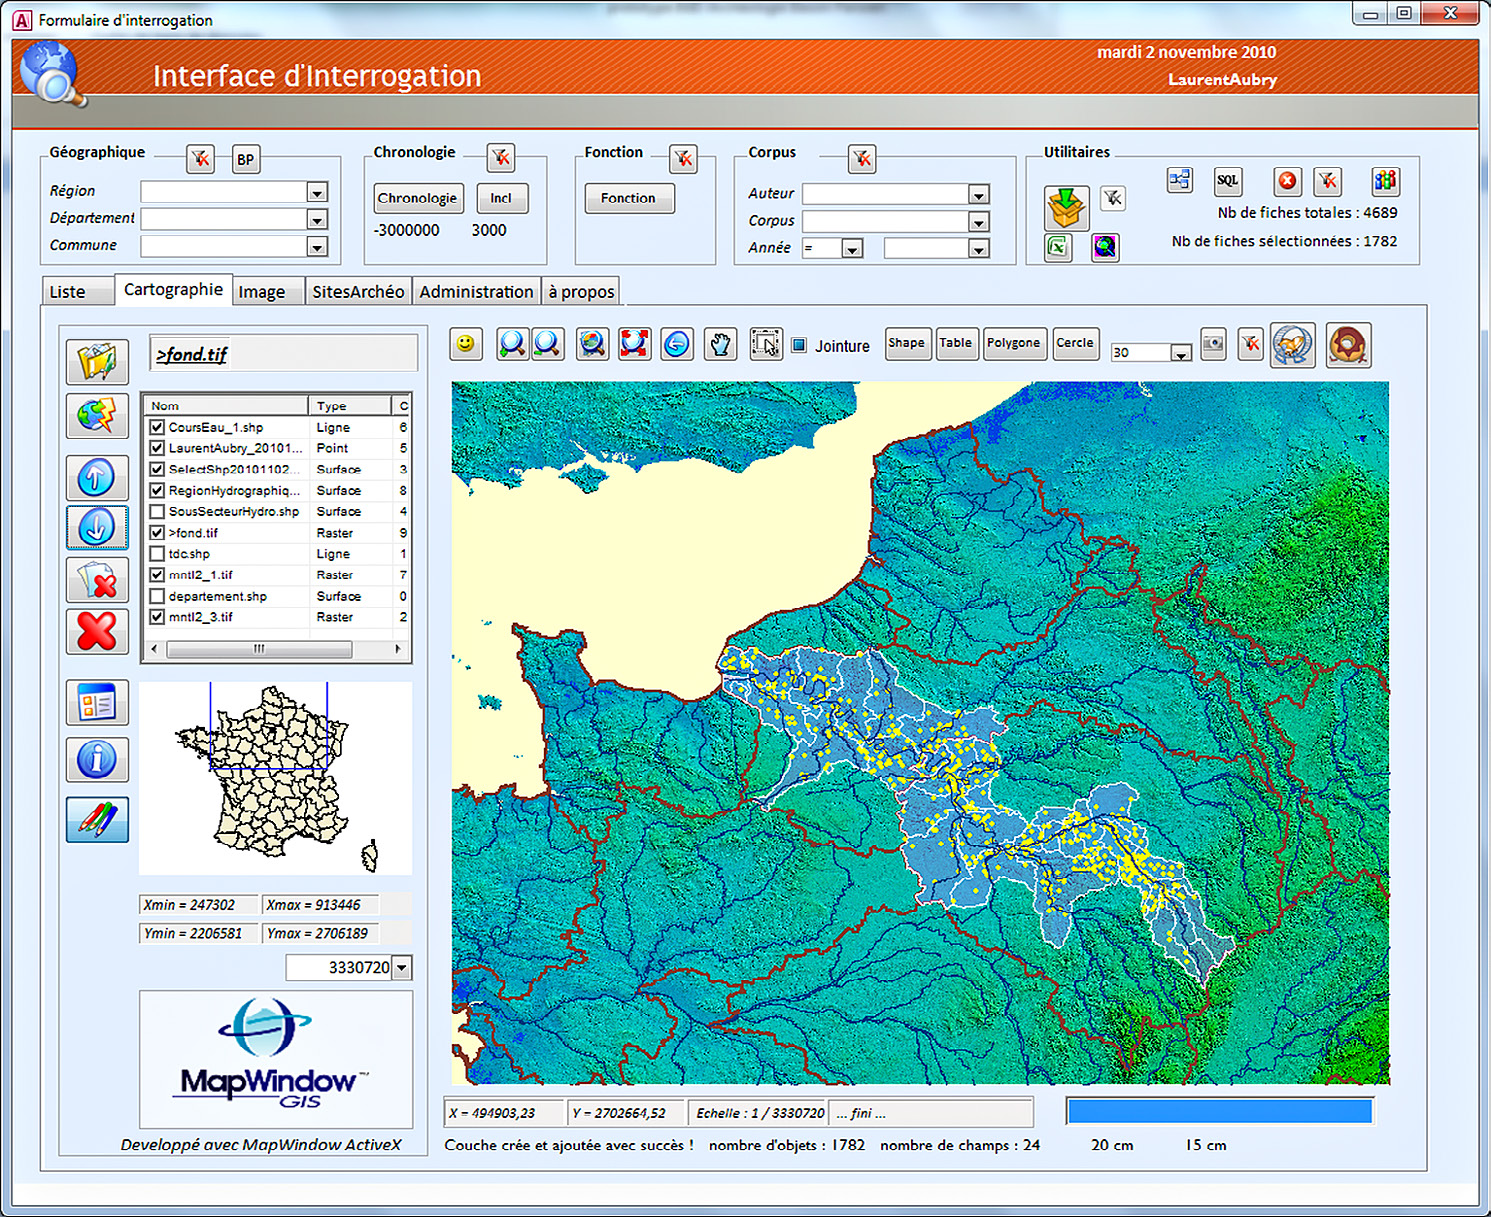Open the Année value dropdown

click(x=979, y=249)
